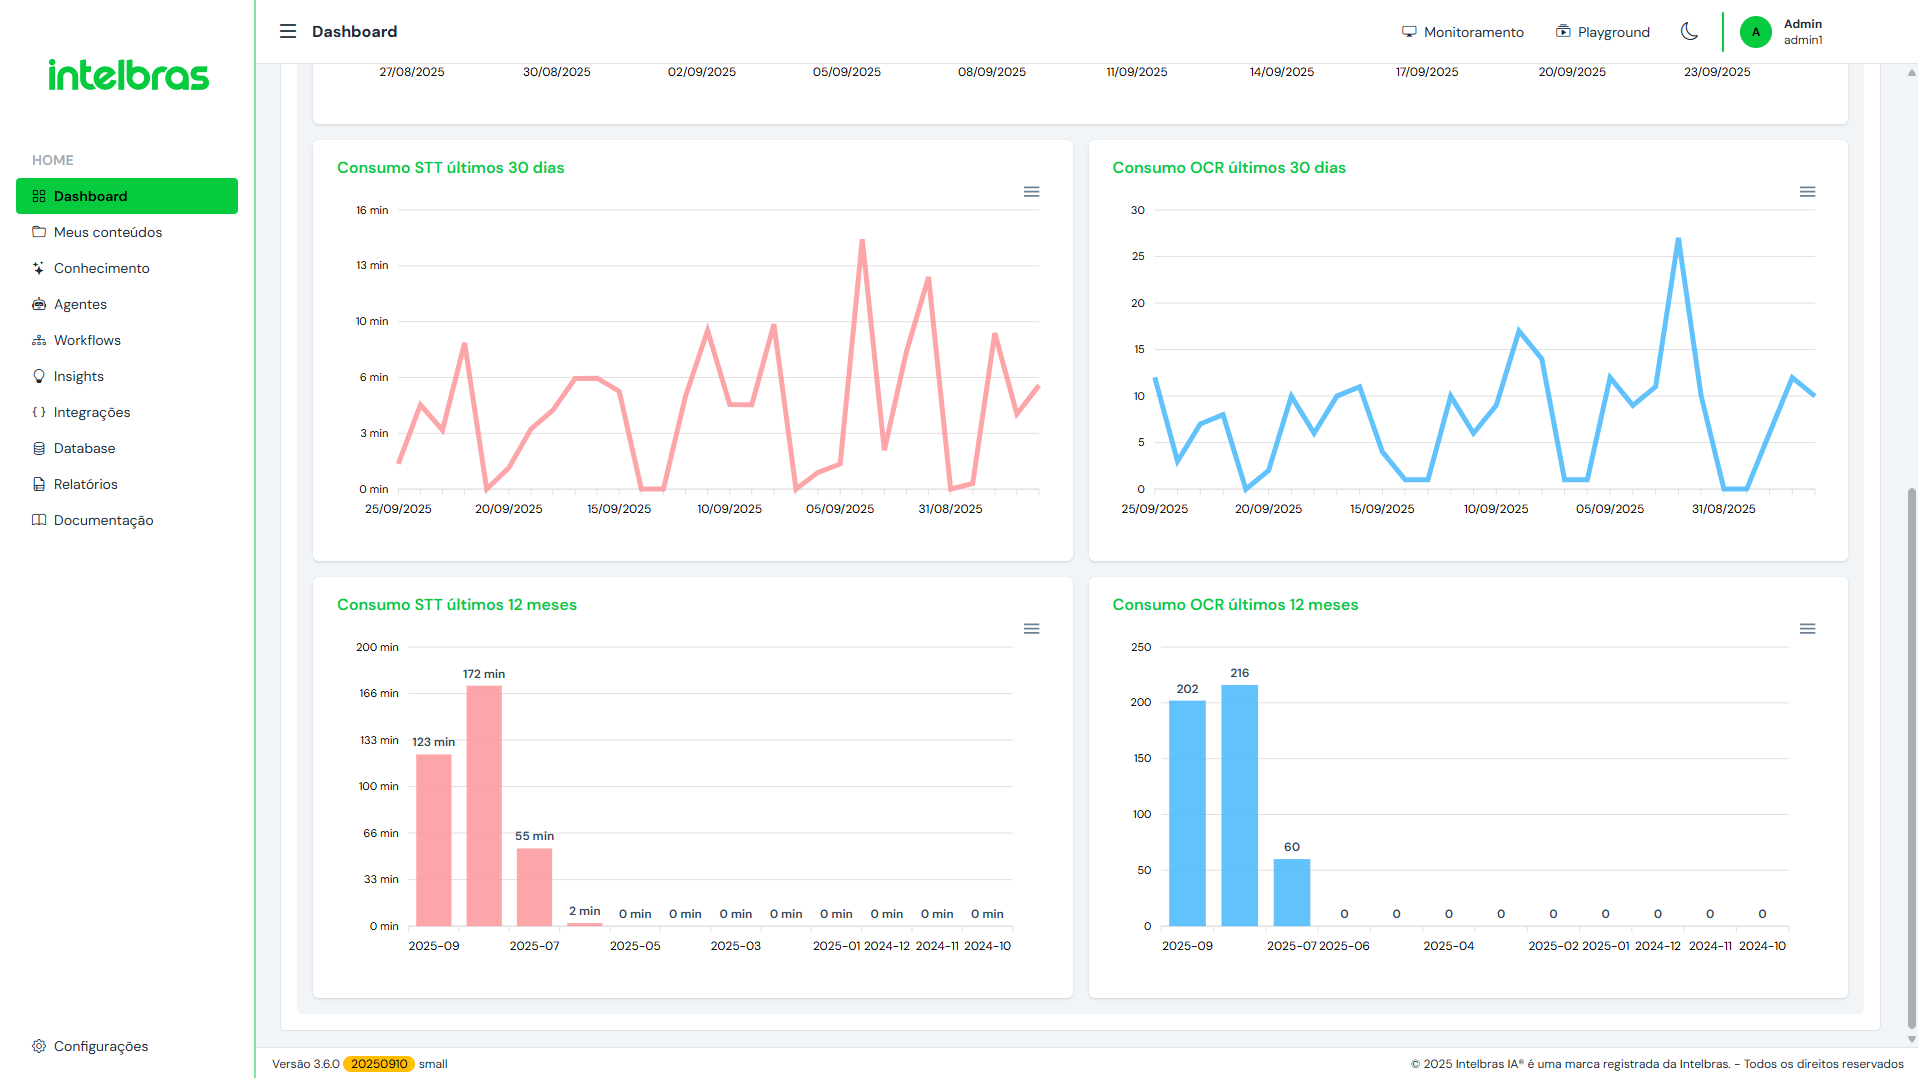Click the 55 min STT bar

(534, 887)
